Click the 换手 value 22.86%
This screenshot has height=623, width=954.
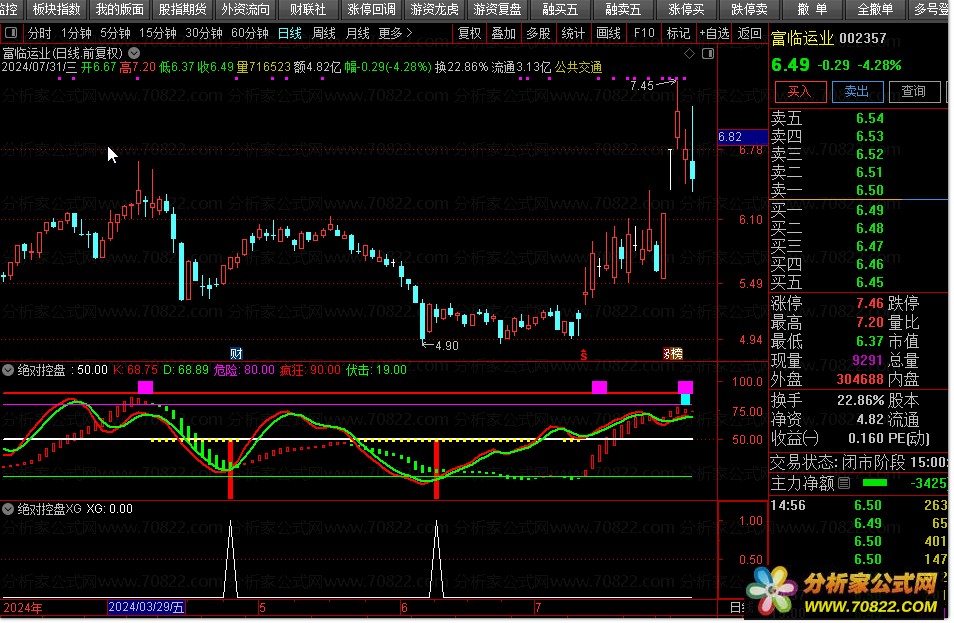pyautogui.click(x=860, y=400)
